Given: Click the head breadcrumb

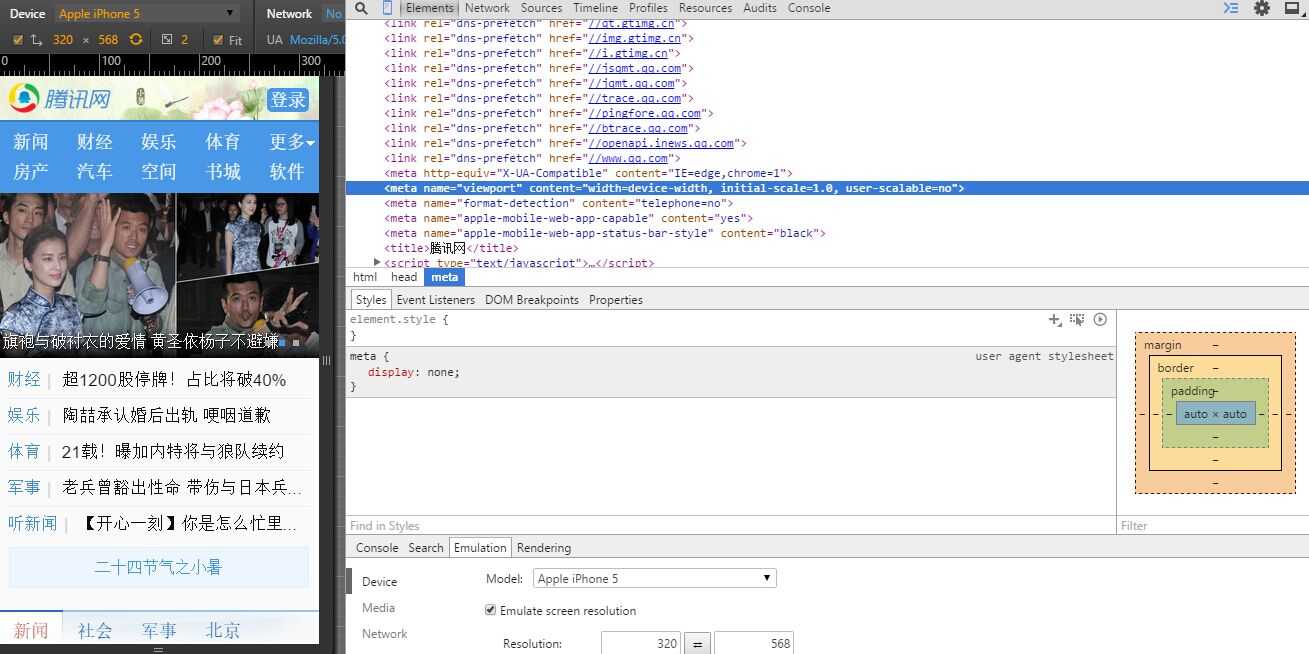Looking at the screenshot, I should [x=404, y=278].
